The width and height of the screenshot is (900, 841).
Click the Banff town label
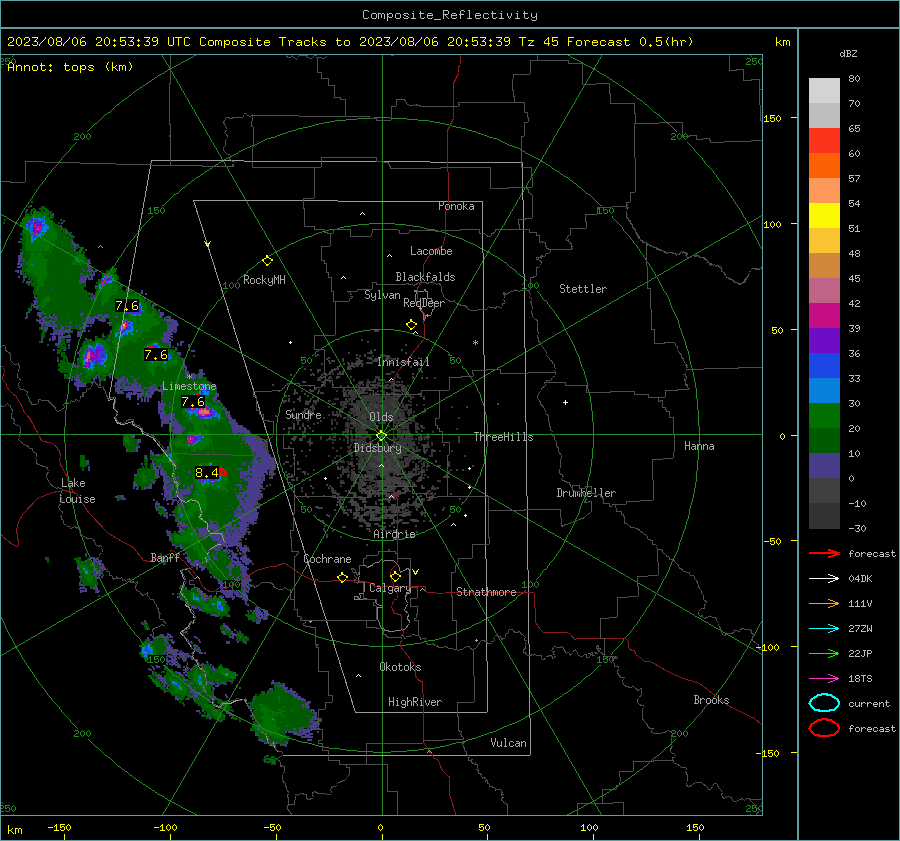click(165, 557)
